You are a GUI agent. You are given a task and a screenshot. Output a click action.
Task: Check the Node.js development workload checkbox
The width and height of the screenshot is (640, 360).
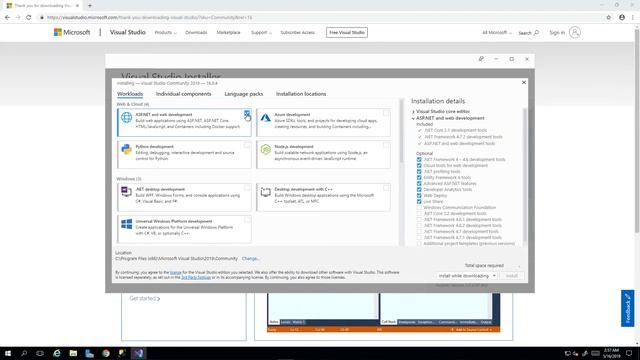[386, 145]
